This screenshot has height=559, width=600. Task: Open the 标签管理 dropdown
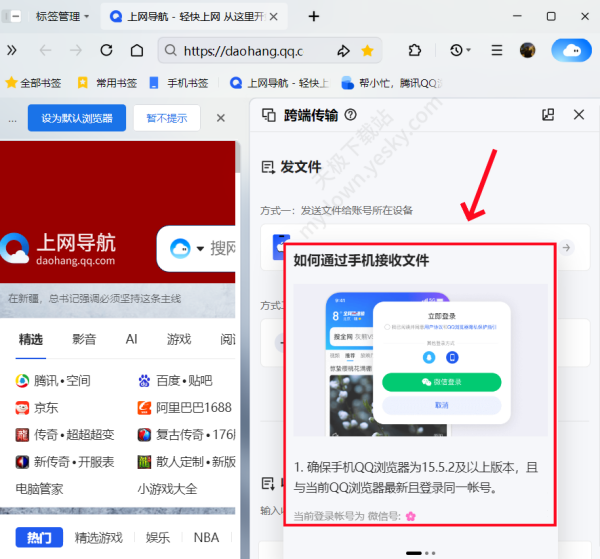click(x=61, y=16)
